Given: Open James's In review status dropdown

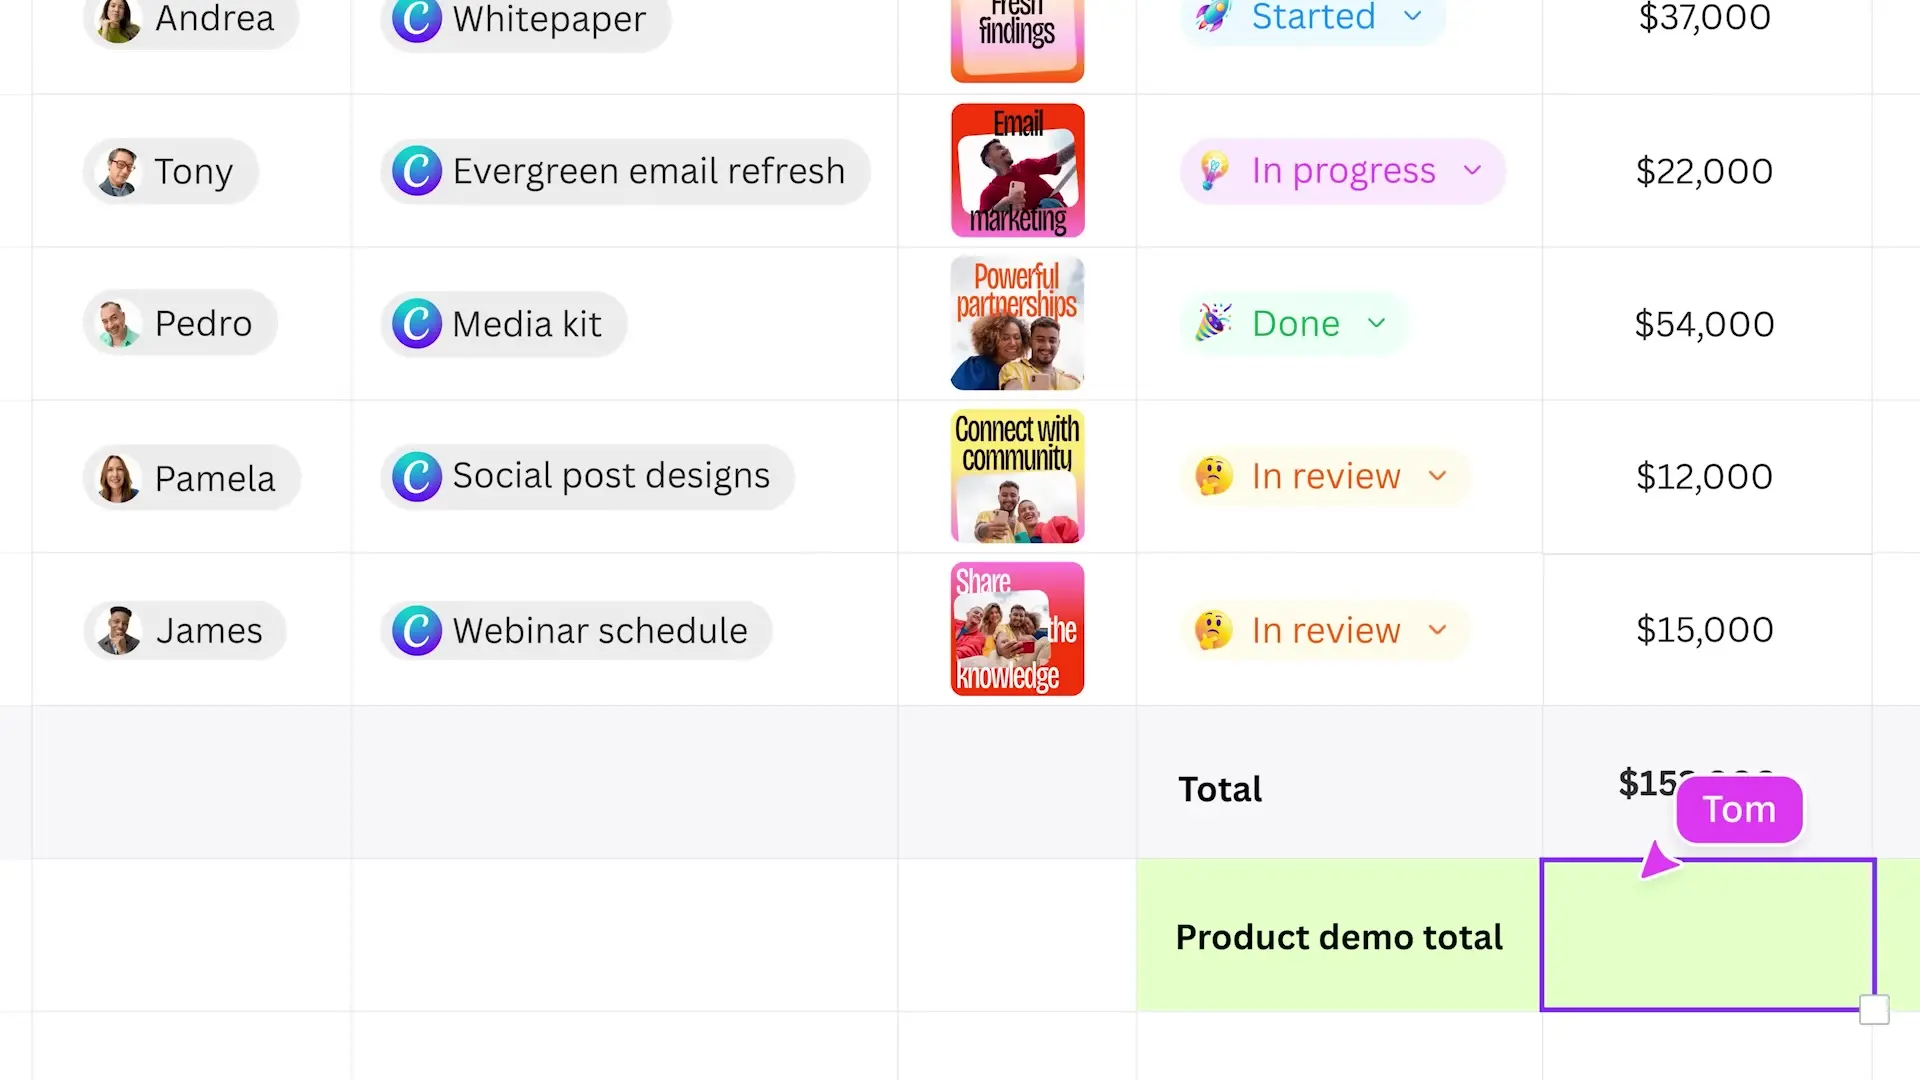Looking at the screenshot, I should (1437, 631).
